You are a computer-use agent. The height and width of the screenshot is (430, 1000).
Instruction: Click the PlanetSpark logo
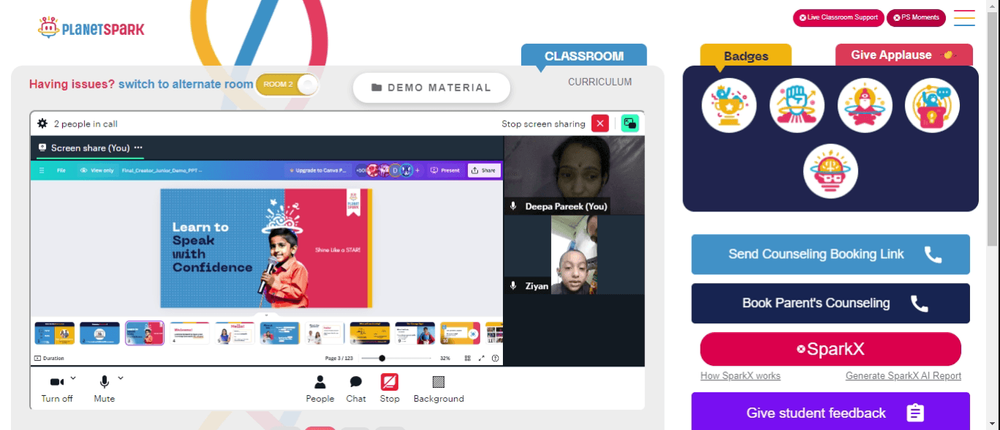click(x=91, y=28)
